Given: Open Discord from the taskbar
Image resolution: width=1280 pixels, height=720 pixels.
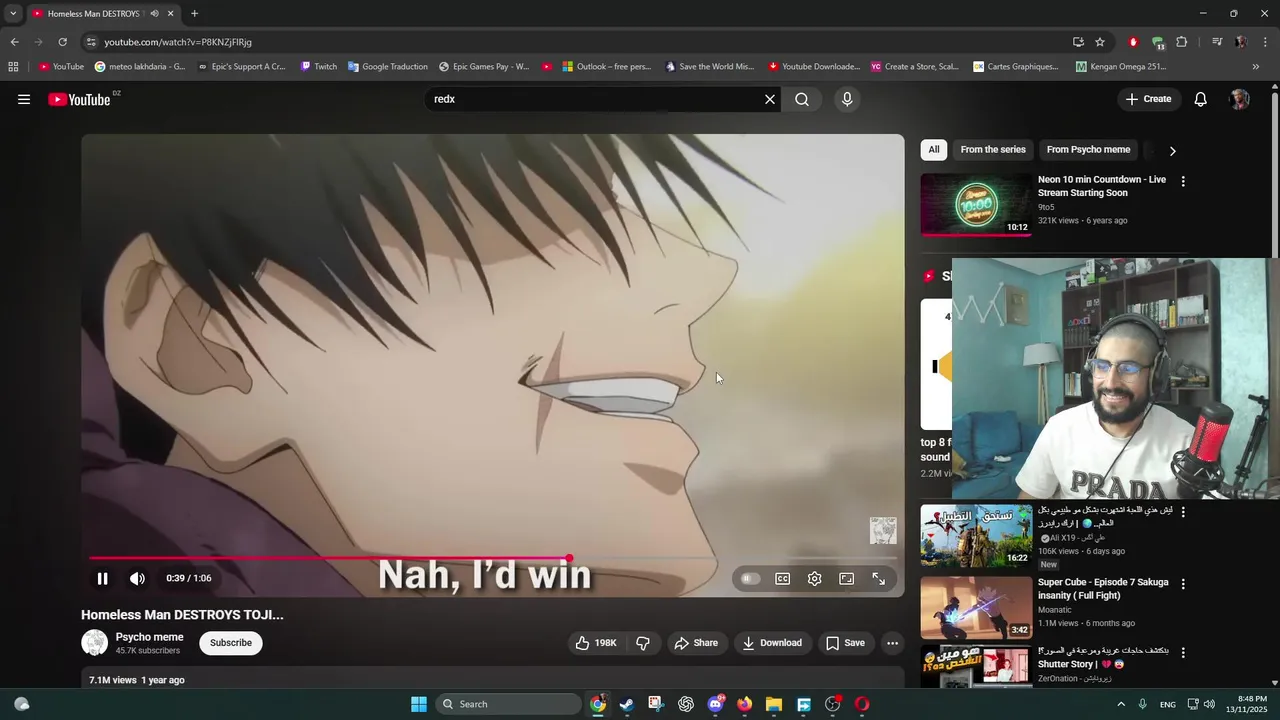Looking at the screenshot, I should click(x=715, y=704).
